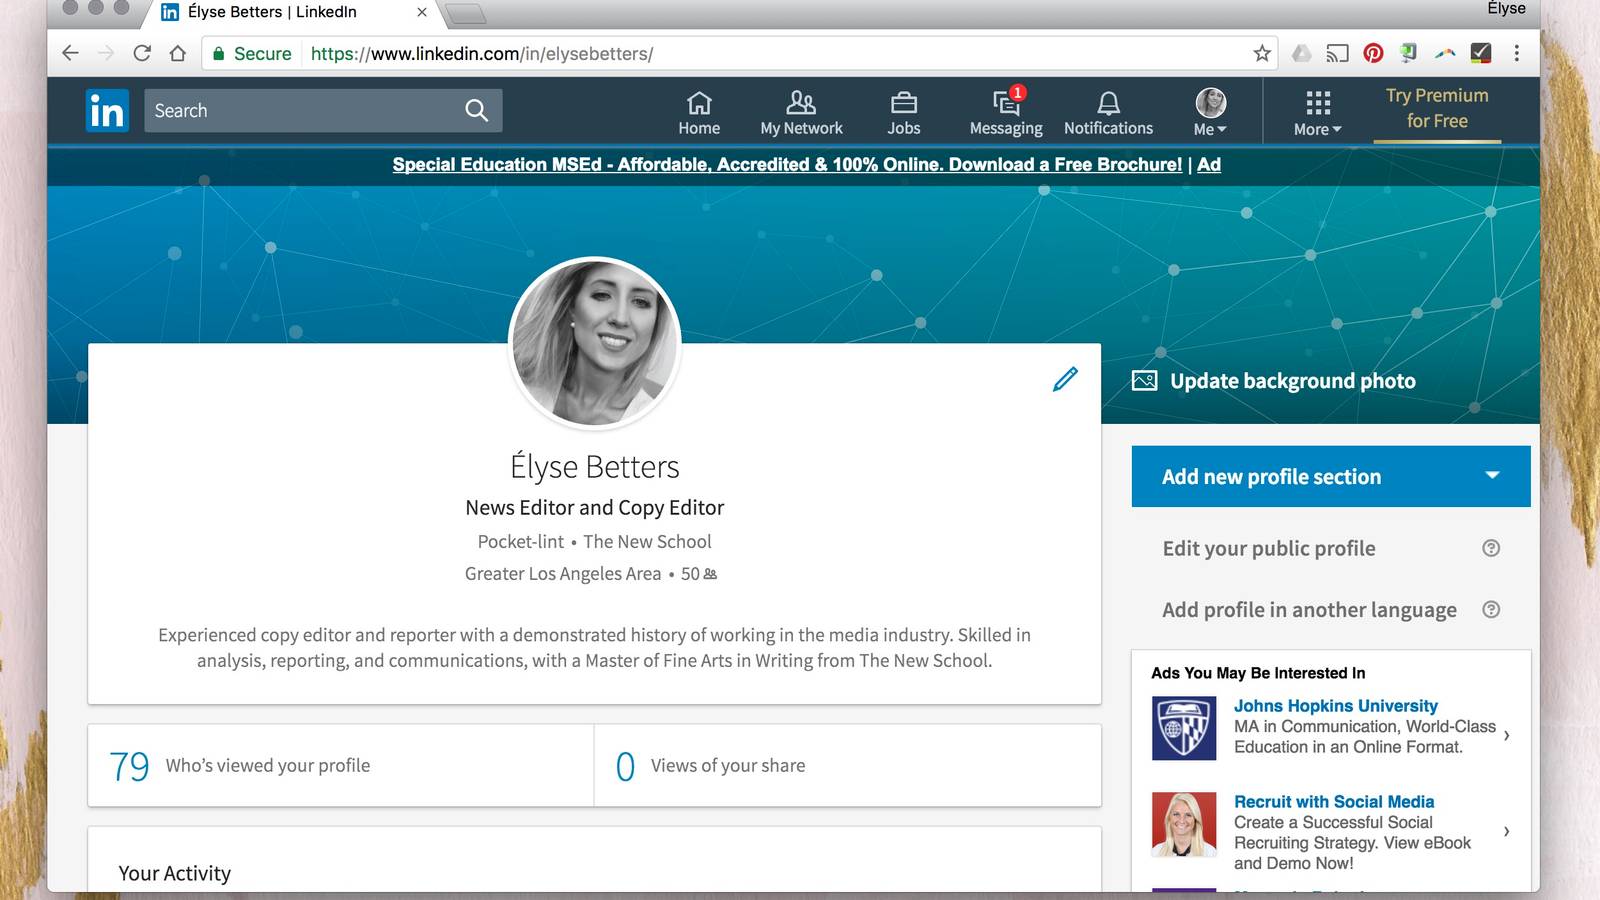Go to the Jobs section

[904, 113]
